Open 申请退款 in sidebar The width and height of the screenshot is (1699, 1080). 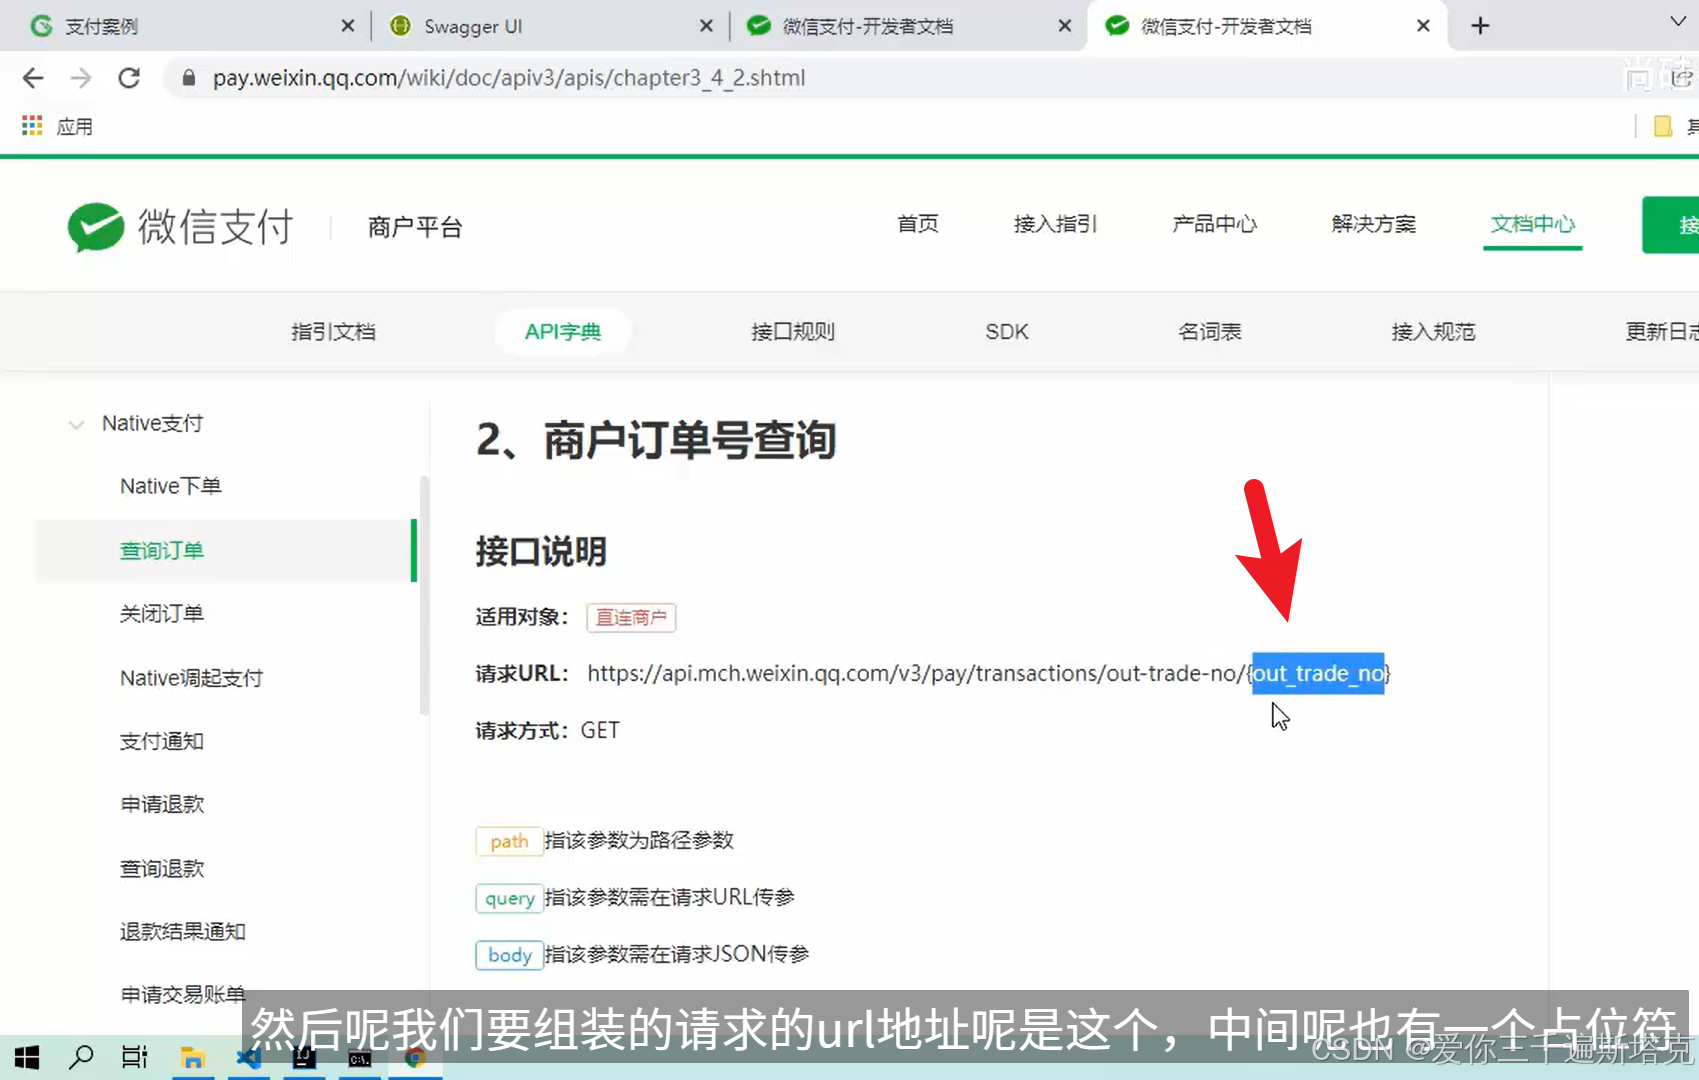pos(162,804)
